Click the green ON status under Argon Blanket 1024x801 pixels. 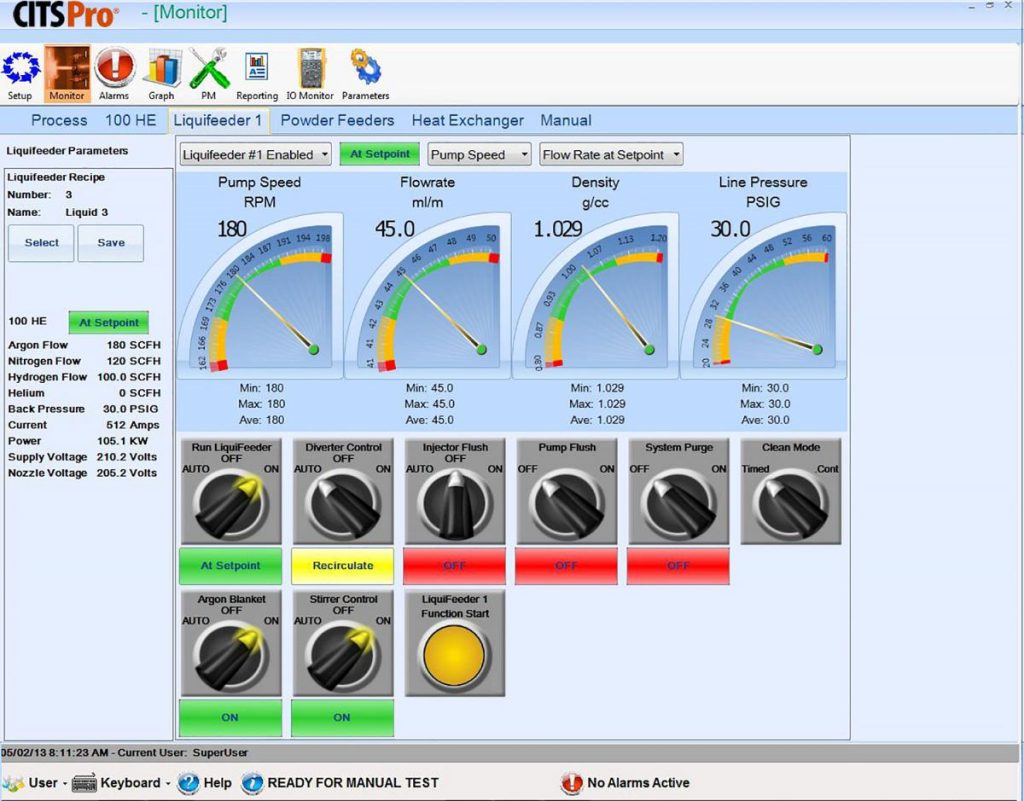pos(231,718)
